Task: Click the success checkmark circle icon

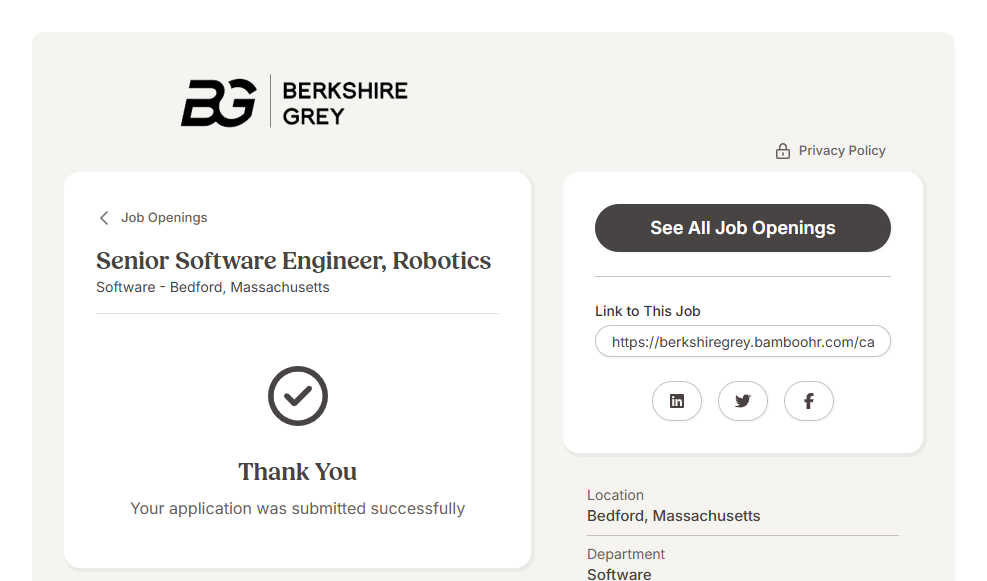Action: tap(298, 396)
